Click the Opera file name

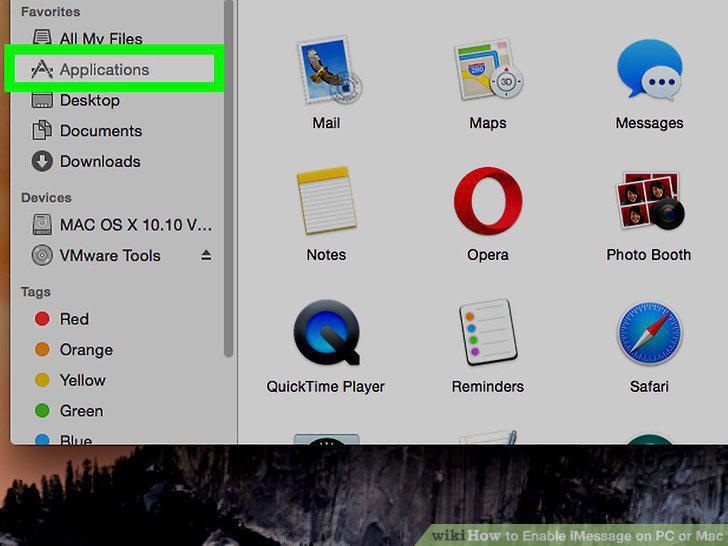coord(488,255)
